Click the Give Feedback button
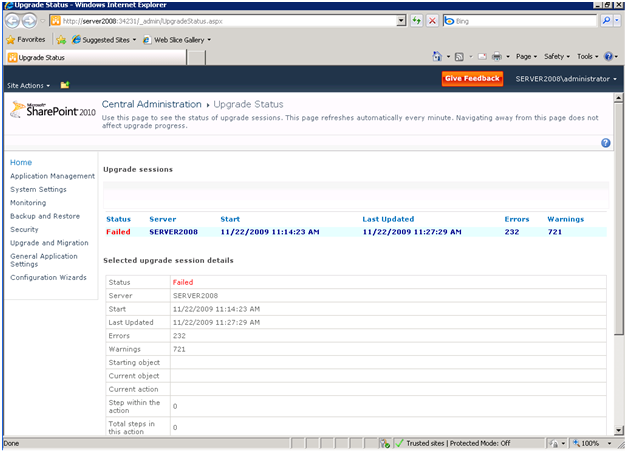This screenshot has width=628, height=453. [x=472, y=79]
